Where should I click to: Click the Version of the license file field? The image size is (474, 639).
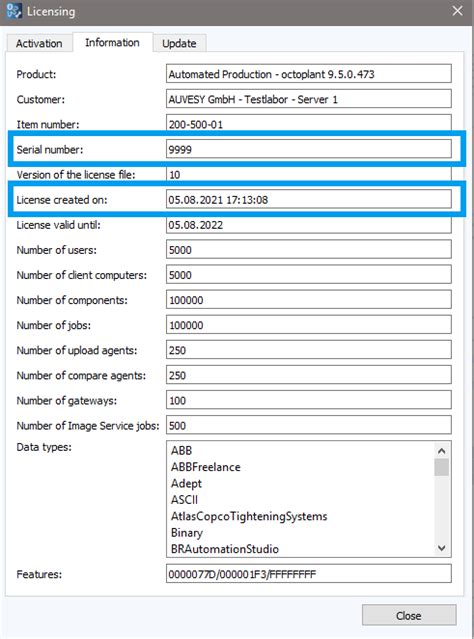tap(309, 174)
